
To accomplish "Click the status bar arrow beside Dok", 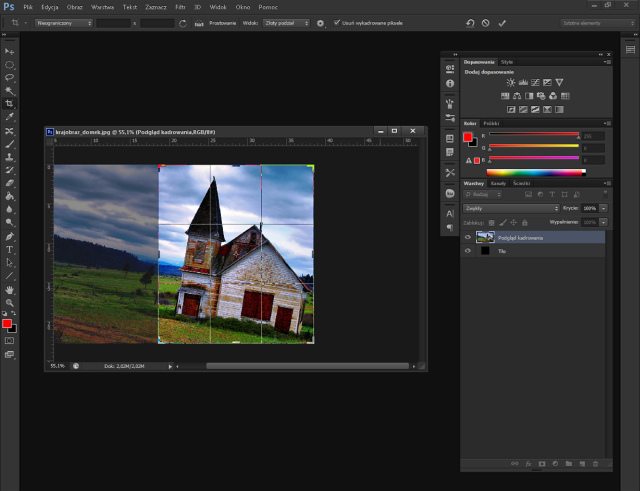I will 170,367.
